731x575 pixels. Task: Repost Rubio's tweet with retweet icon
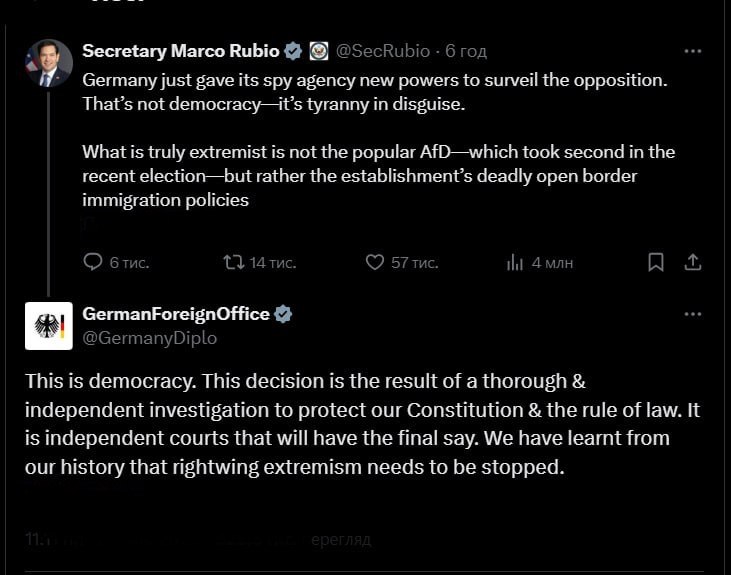pos(233,262)
